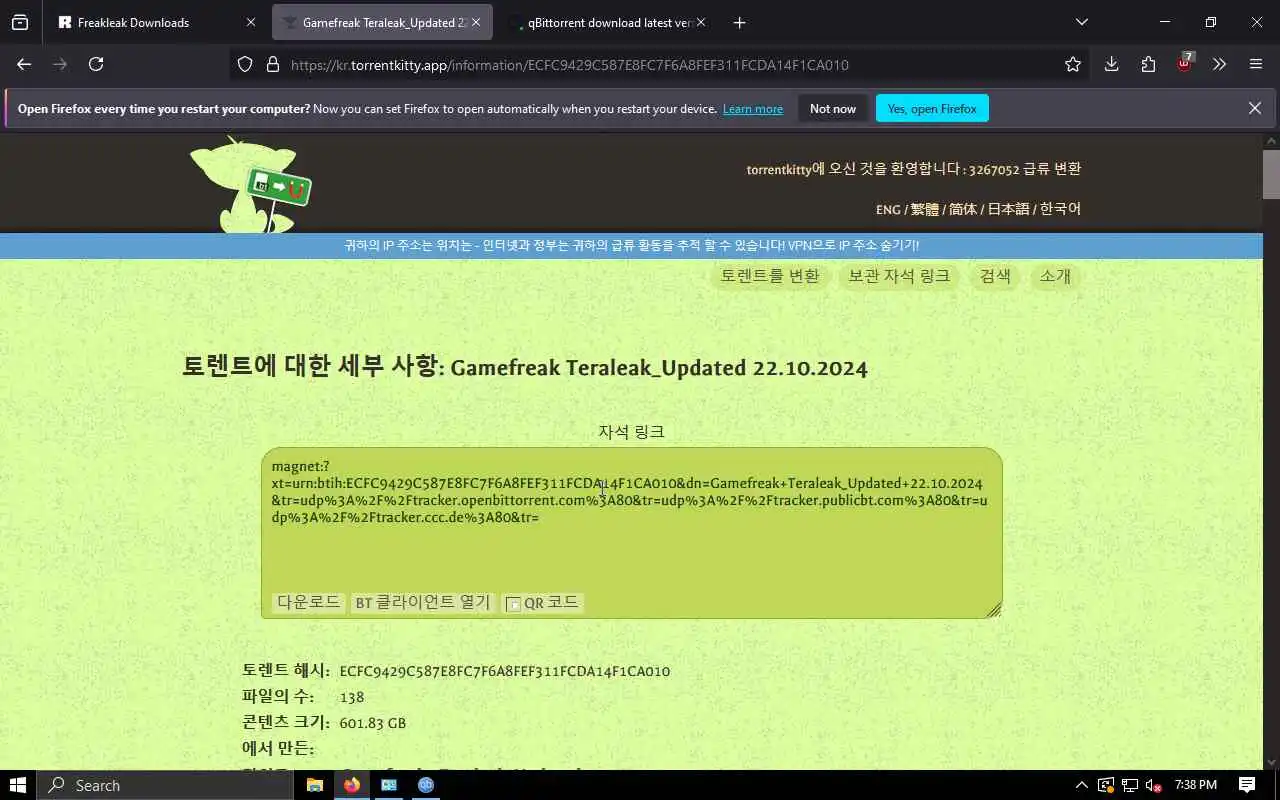Image resolution: width=1280 pixels, height=800 pixels.
Task: Grab the magnet text area corner handle
Action: [x=994, y=610]
